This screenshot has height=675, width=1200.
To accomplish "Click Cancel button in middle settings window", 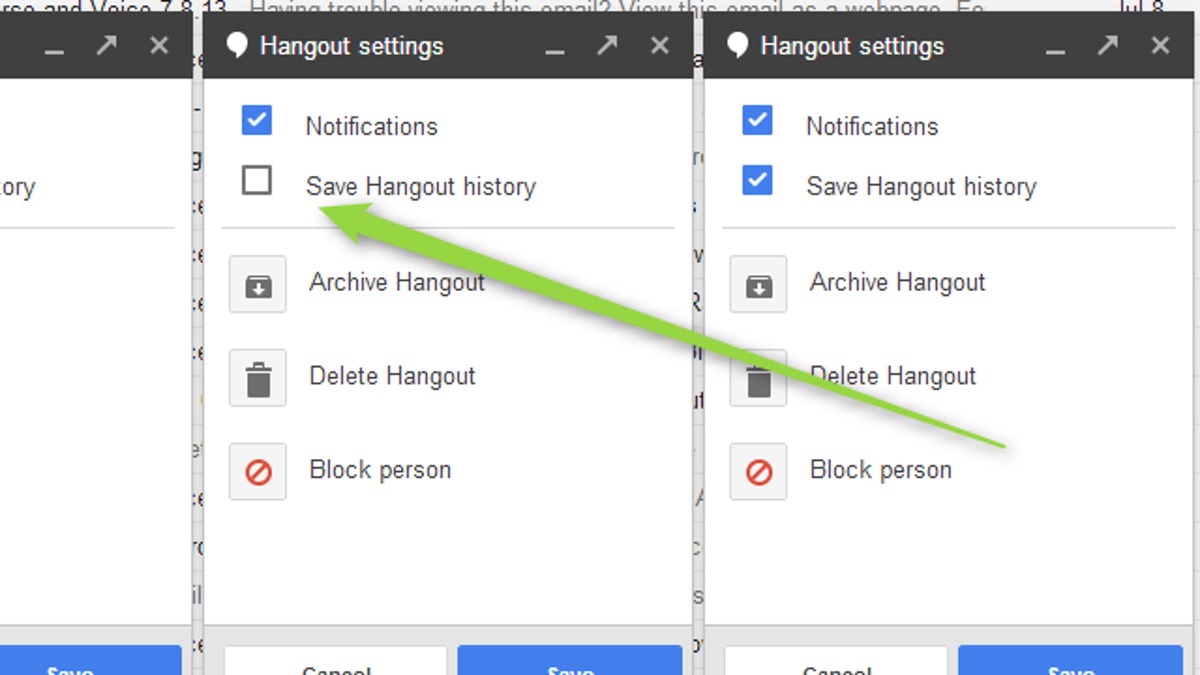I will [335, 661].
